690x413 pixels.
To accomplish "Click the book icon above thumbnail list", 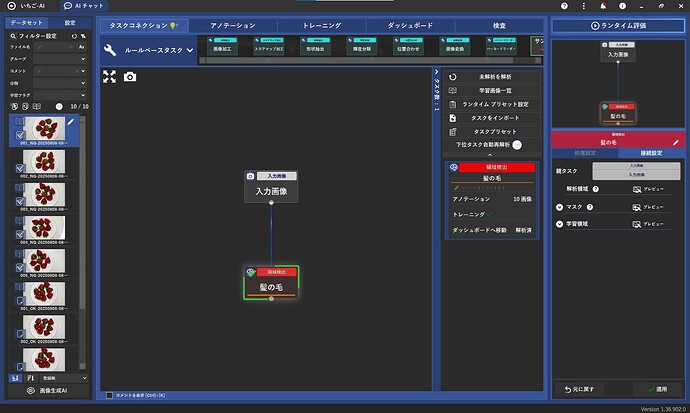I will 37,106.
